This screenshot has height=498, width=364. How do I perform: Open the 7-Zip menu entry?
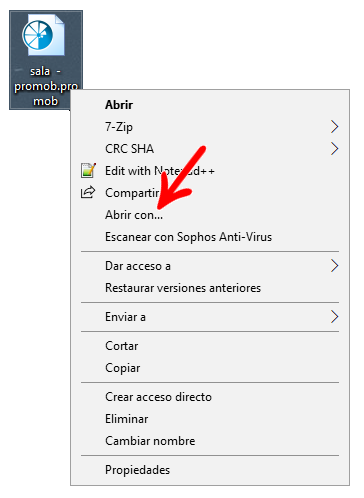[x=210, y=127]
